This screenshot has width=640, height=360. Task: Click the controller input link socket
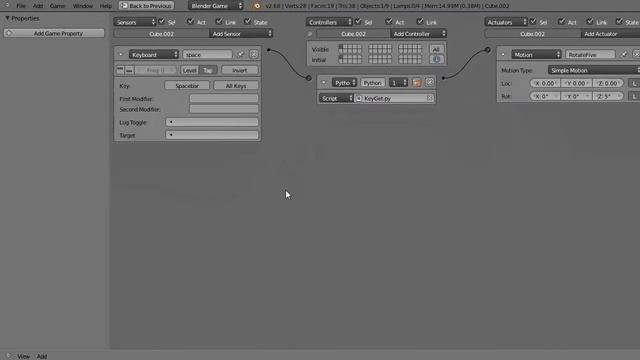pos(309,78)
